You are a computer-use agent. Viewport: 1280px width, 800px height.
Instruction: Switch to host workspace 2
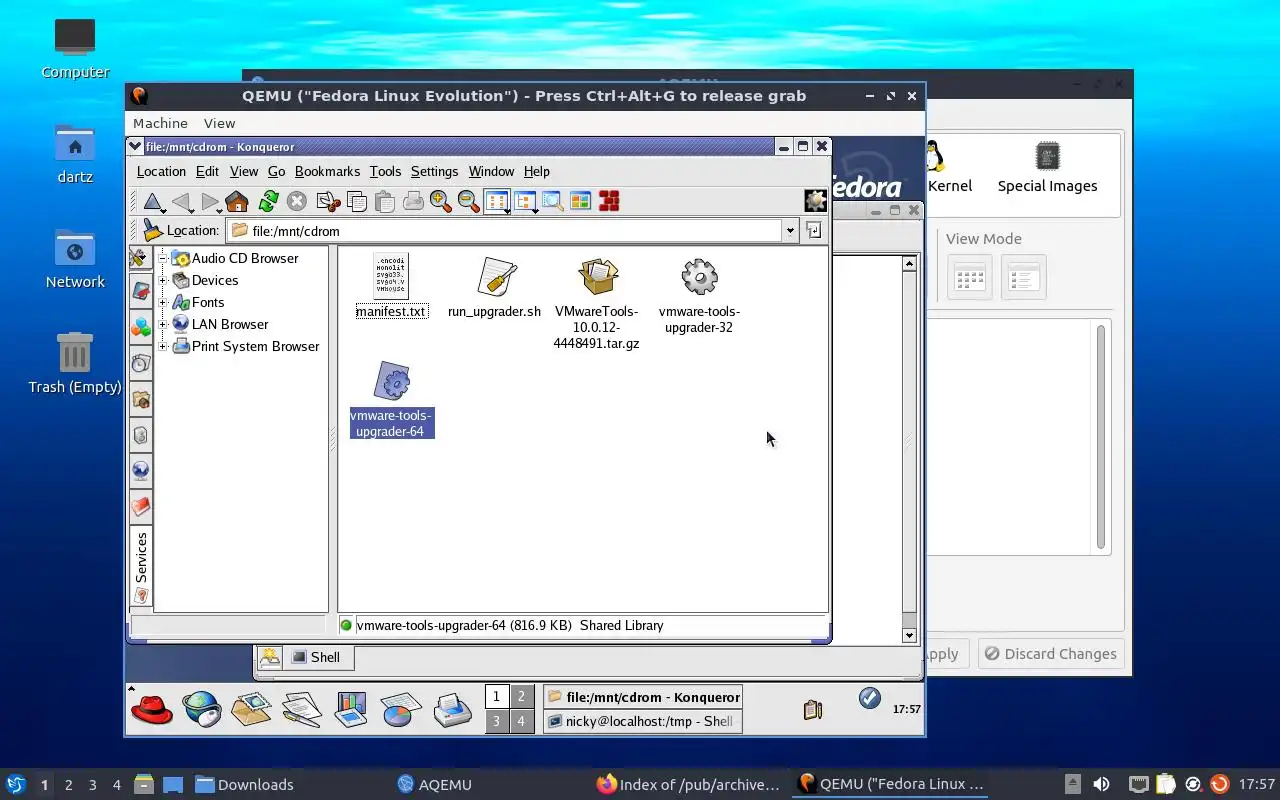point(69,785)
